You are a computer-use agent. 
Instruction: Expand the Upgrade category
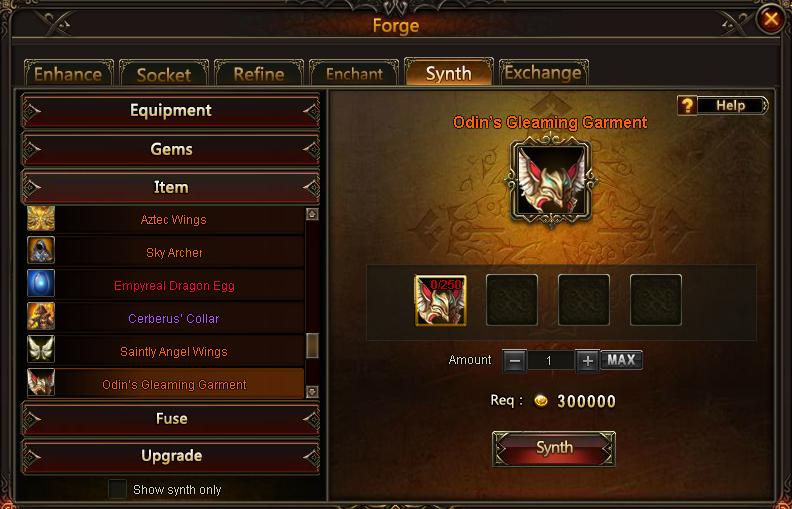point(171,456)
